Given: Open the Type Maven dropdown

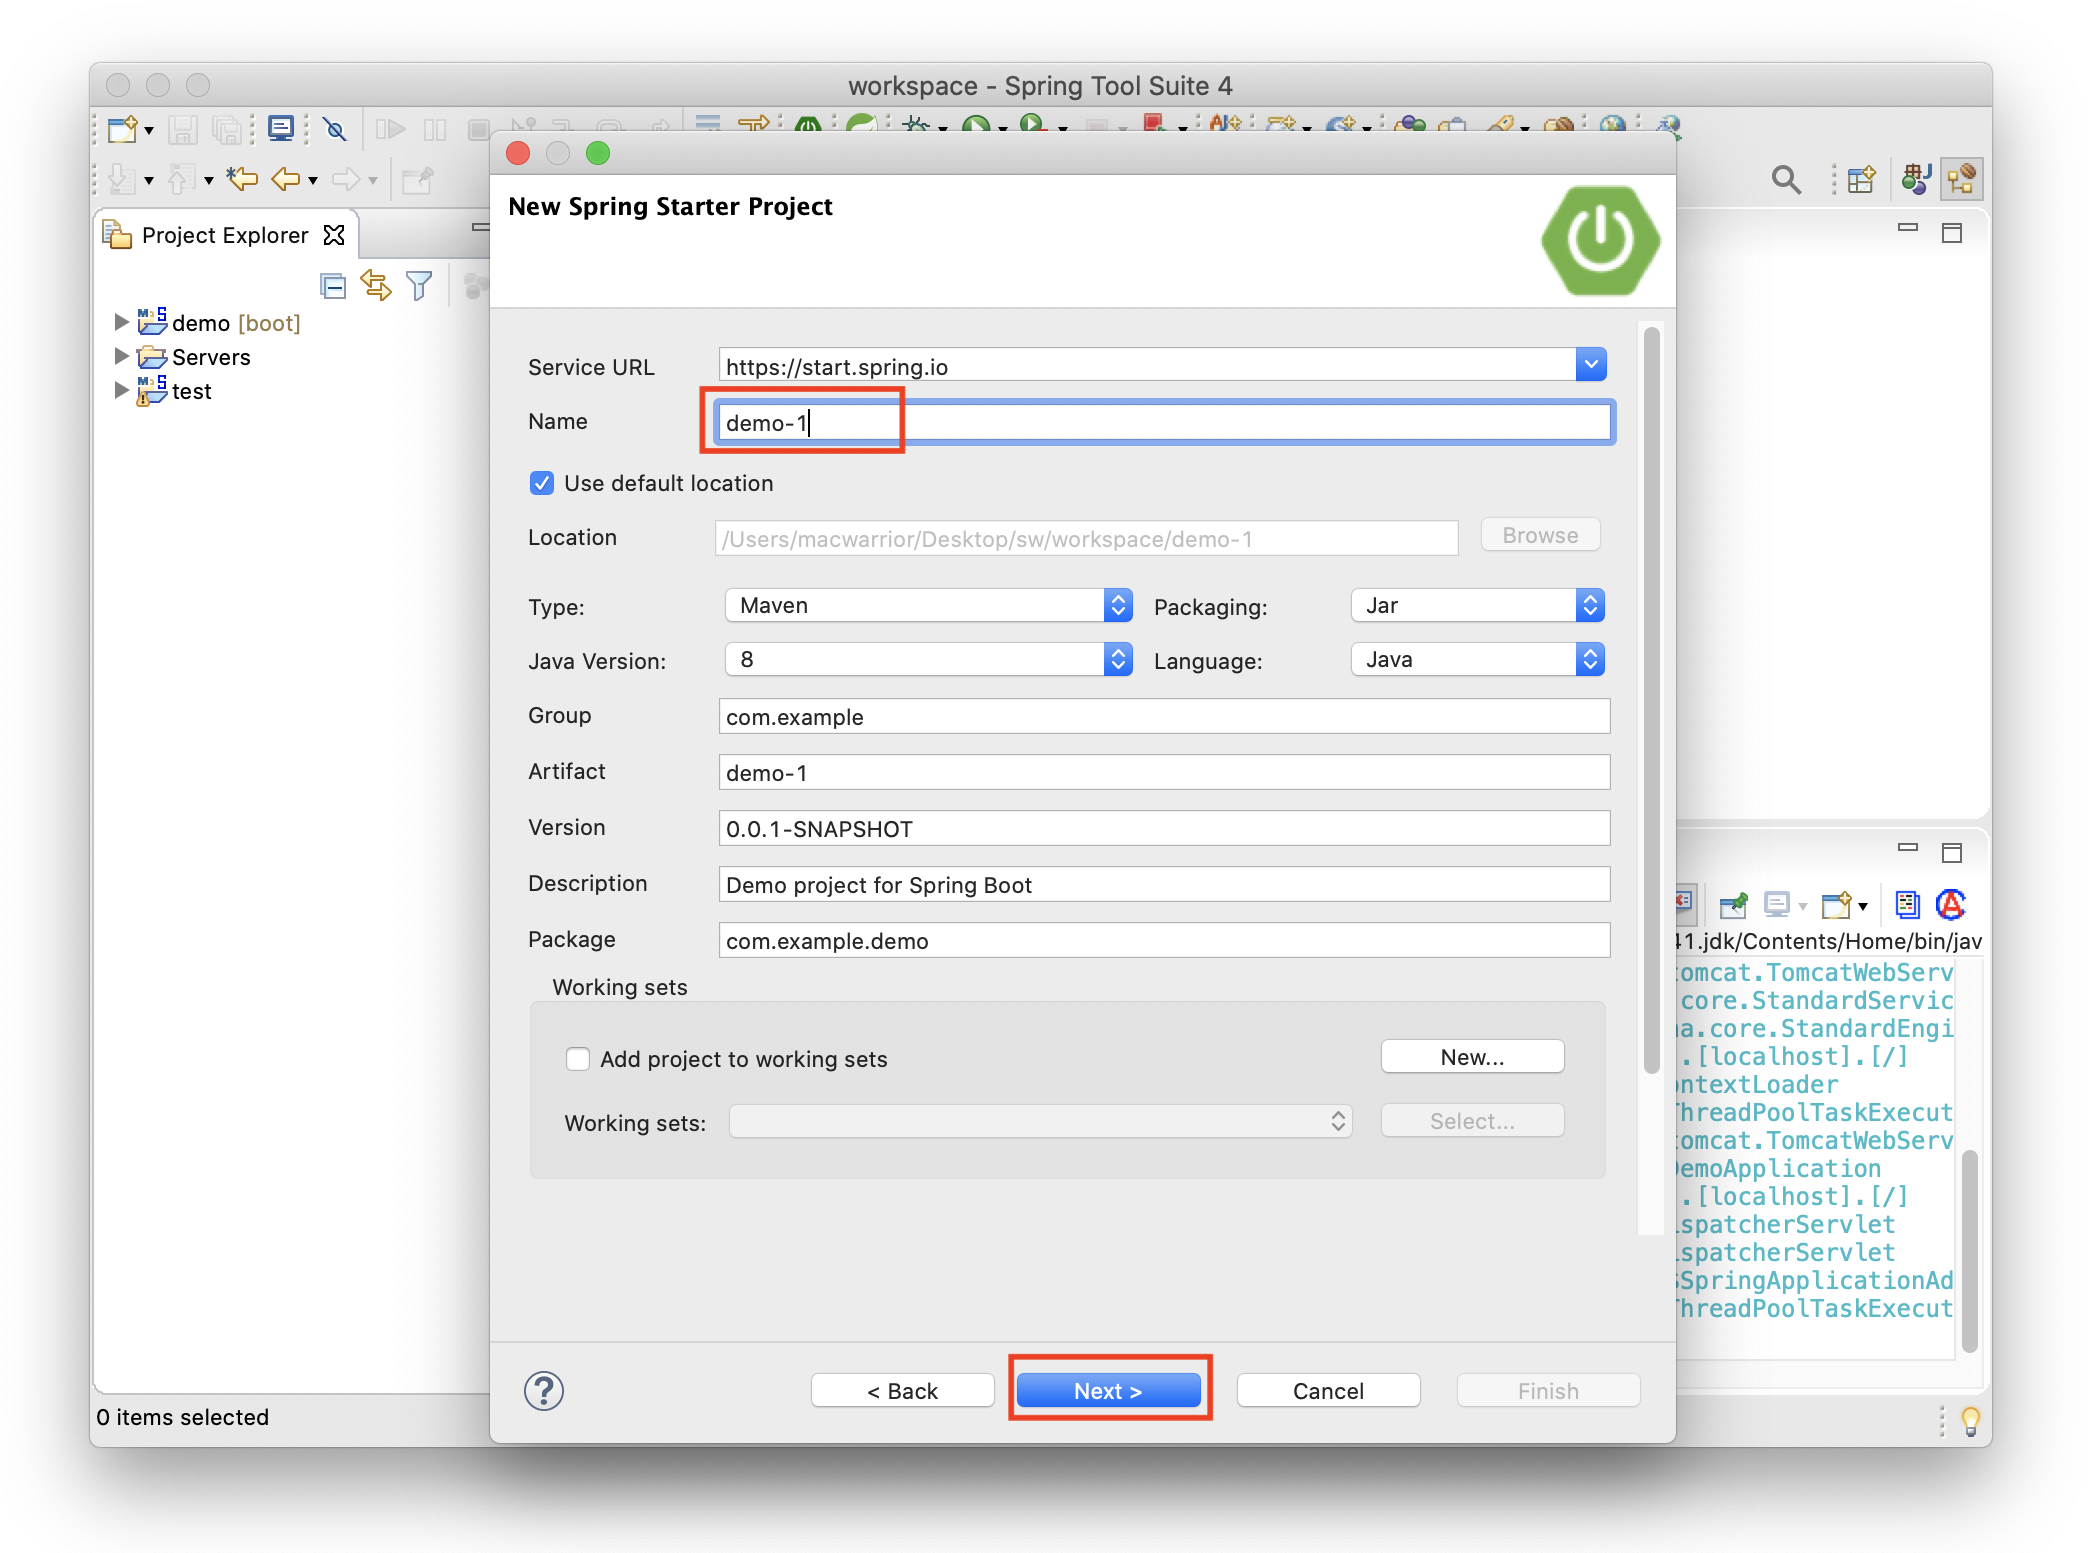Looking at the screenshot, I should [x=927, y=605].
